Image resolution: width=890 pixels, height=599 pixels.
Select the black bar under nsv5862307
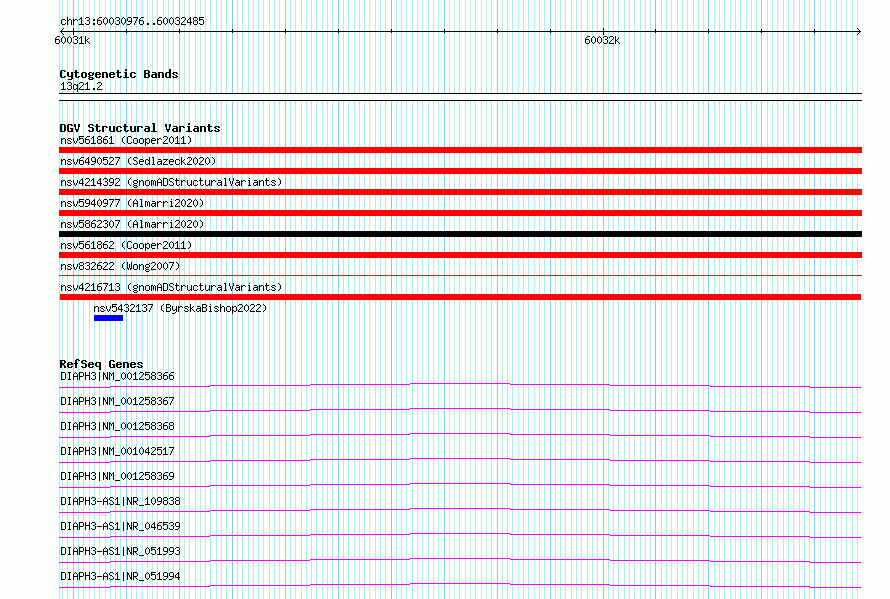point(460,234)
